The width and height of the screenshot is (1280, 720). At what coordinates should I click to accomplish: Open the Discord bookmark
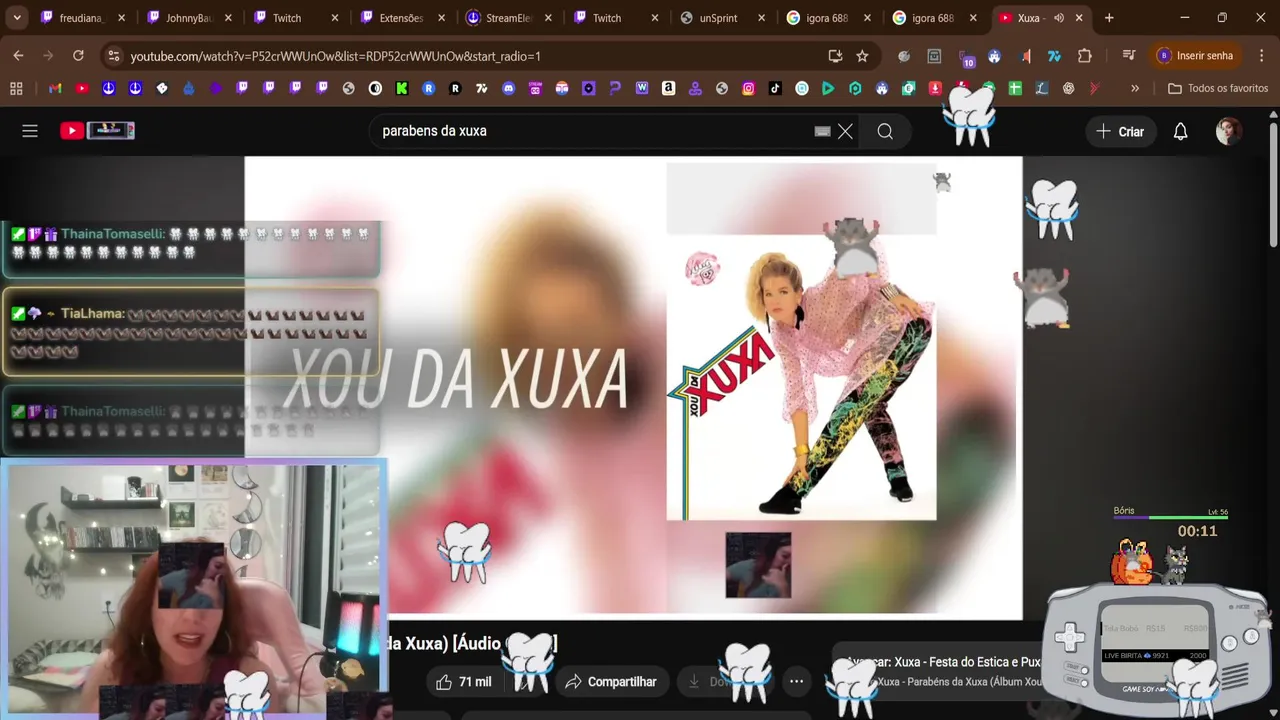(x=509, y=88)
